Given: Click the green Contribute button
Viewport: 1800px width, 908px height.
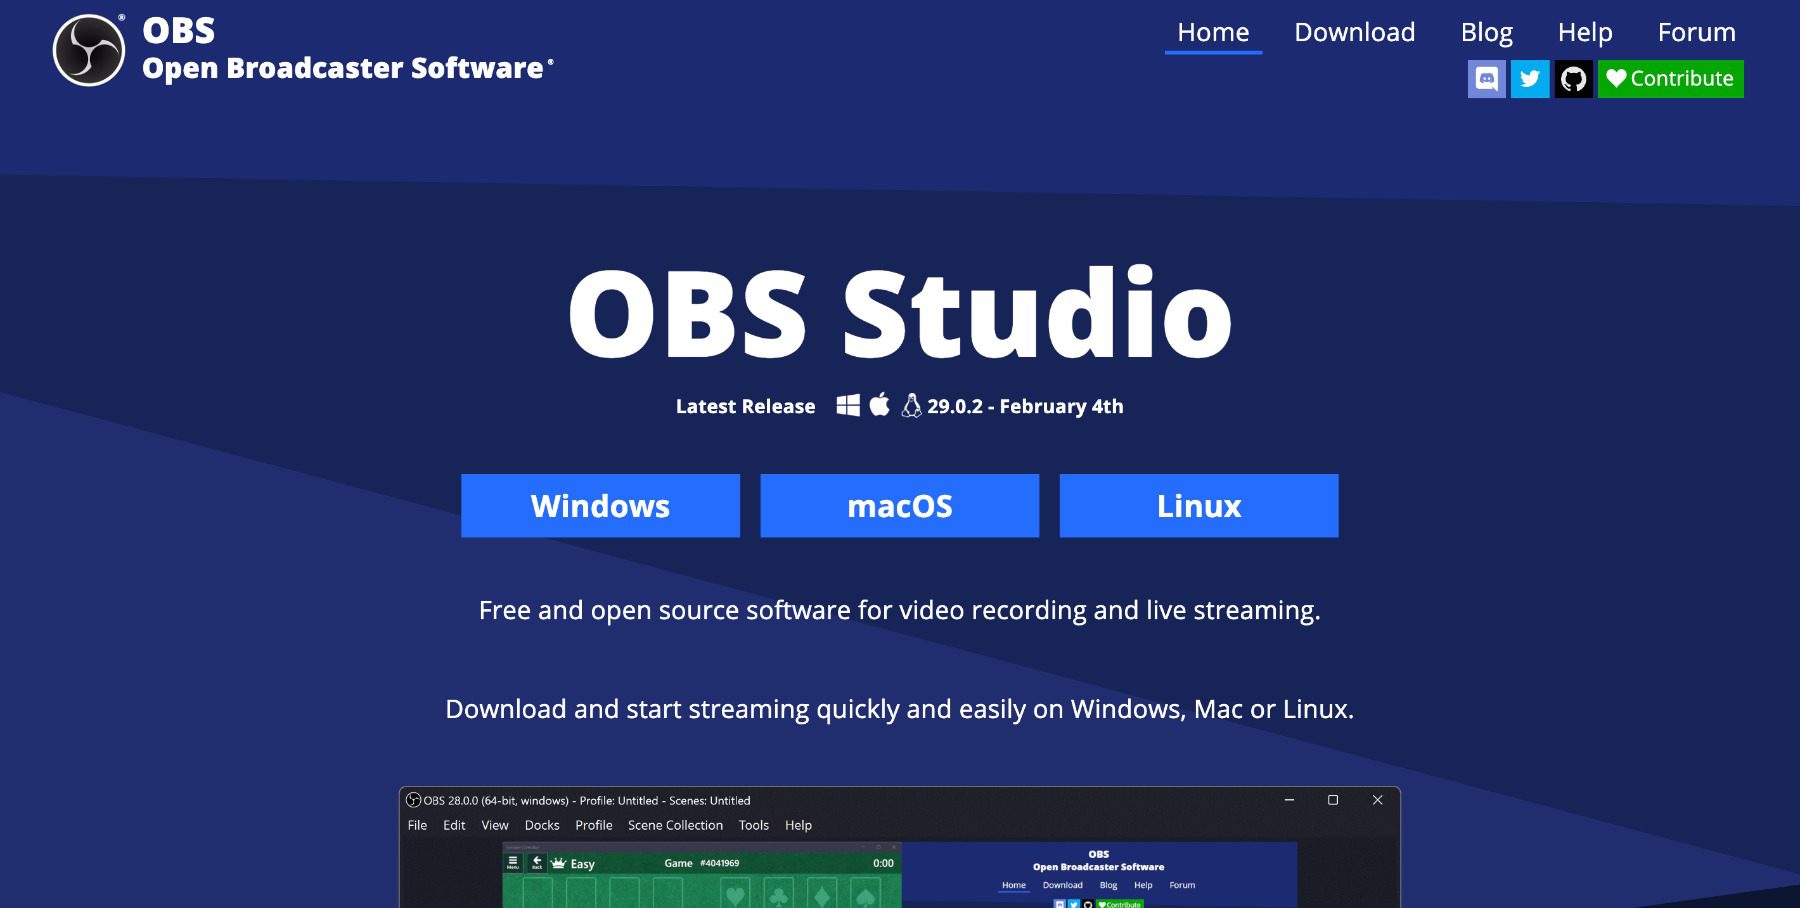Looking at the screenshot, I should (1670, 79).
